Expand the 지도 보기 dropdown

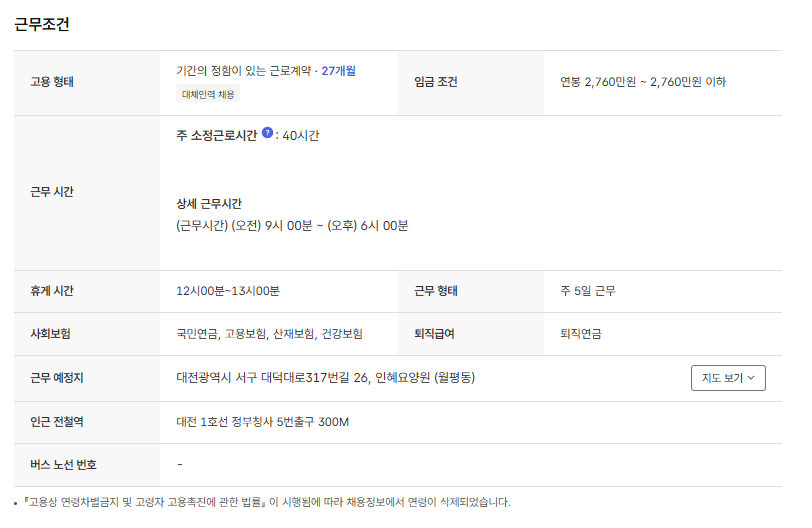(x=727, y=378)
